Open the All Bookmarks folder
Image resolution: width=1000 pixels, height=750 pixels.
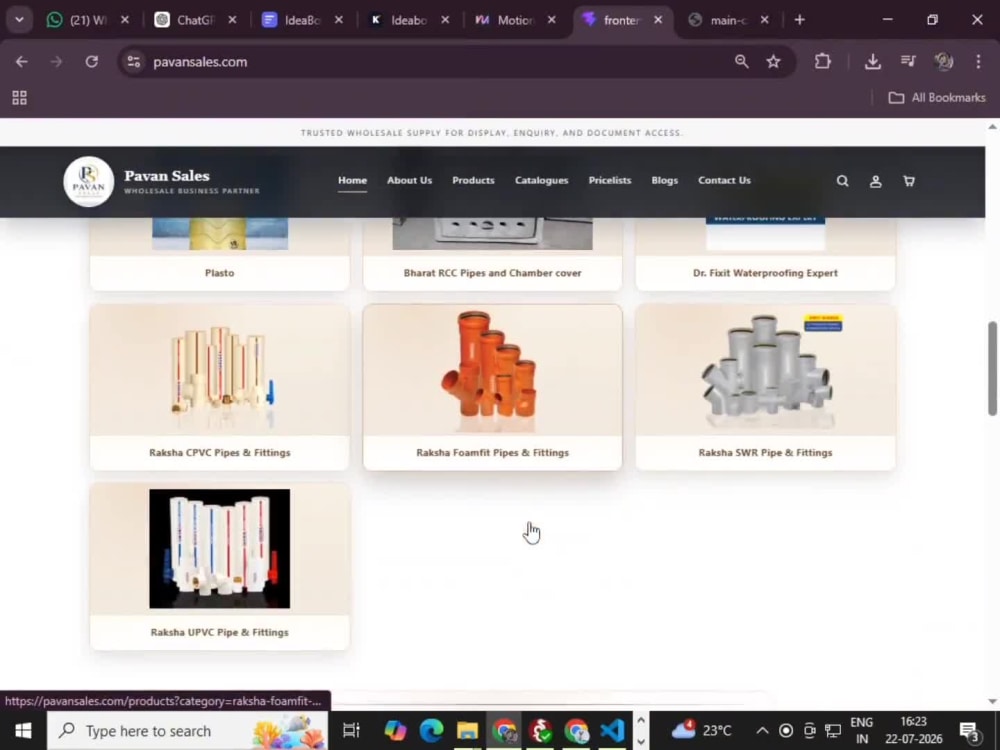click(937, 98)
